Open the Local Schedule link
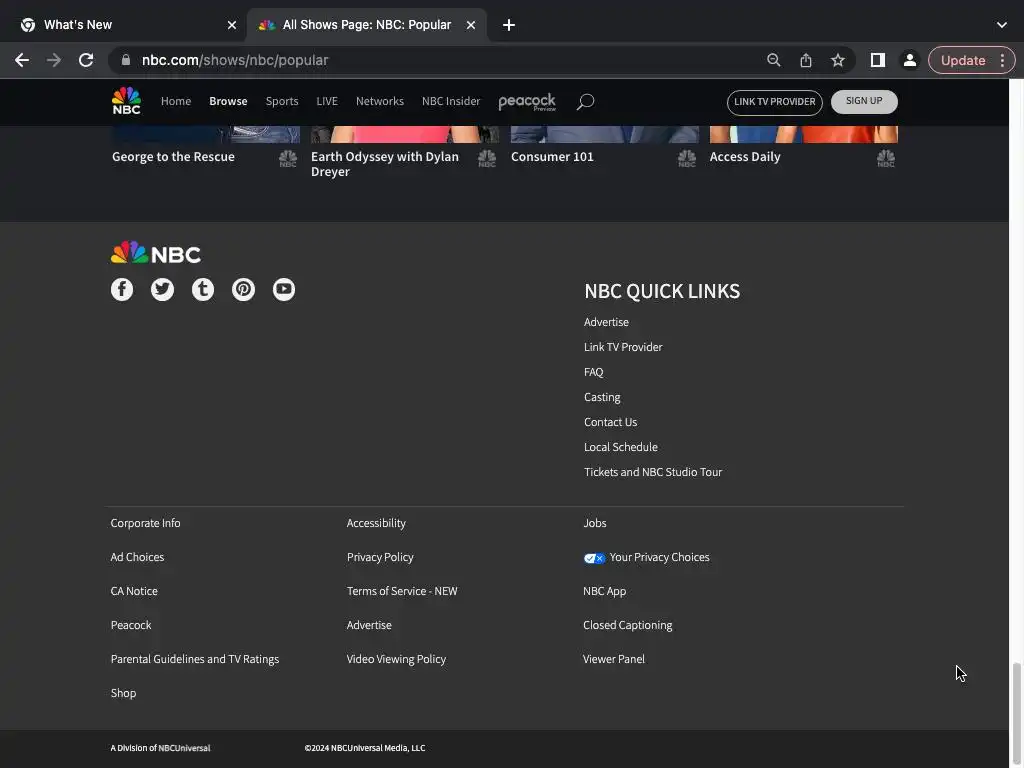 pyautogui.click(x=620, y=447)
